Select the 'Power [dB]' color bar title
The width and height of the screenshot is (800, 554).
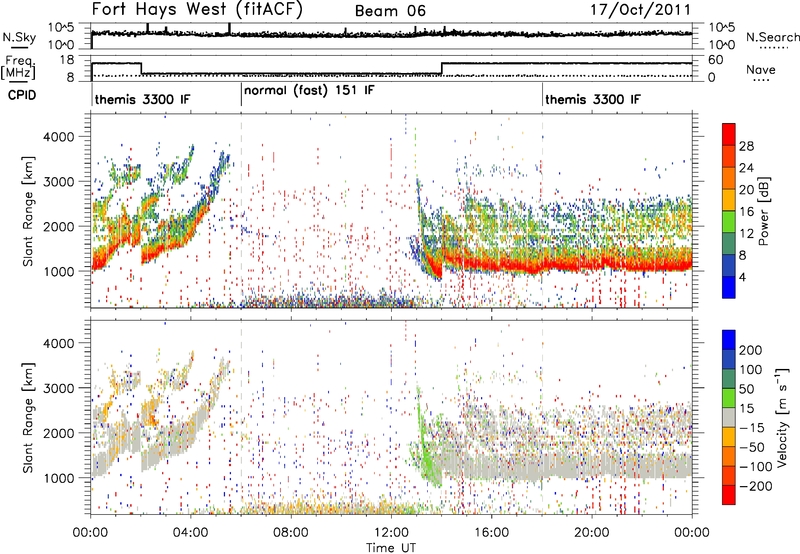[x=763, y=211]
